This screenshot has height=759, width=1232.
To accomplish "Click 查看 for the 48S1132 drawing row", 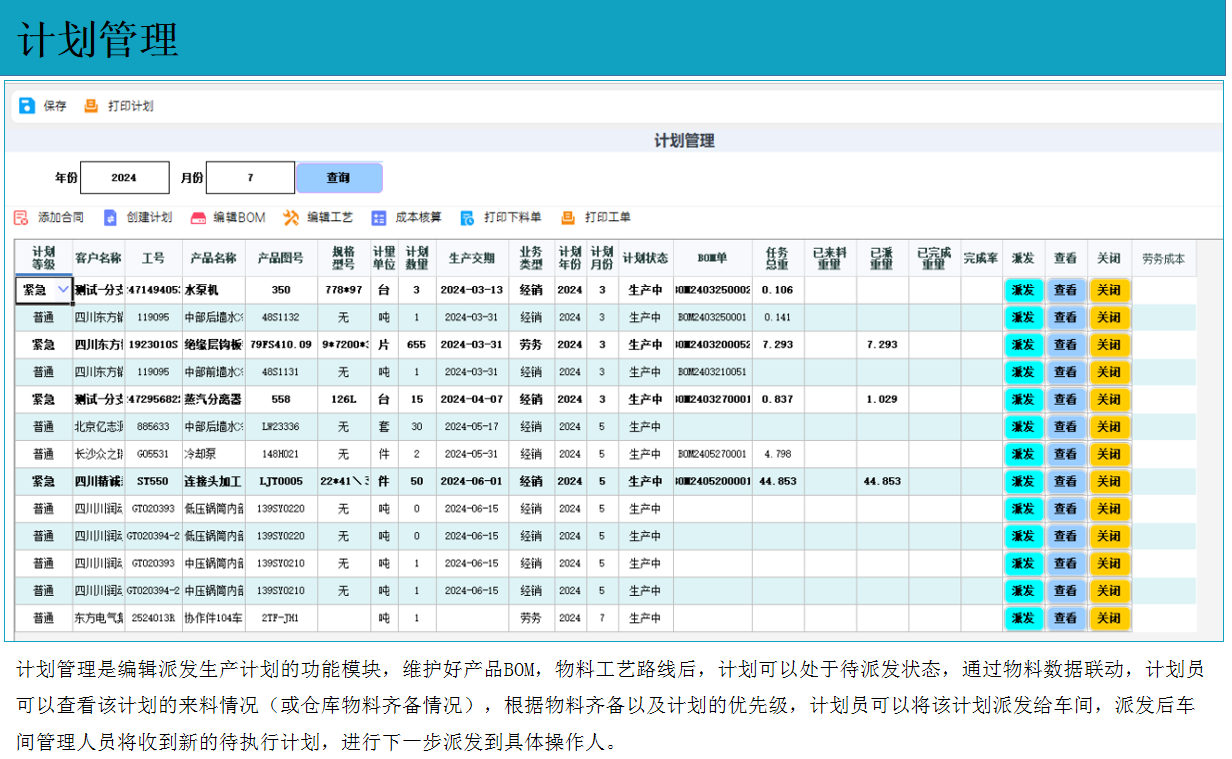I will [x=1066, y=317].
